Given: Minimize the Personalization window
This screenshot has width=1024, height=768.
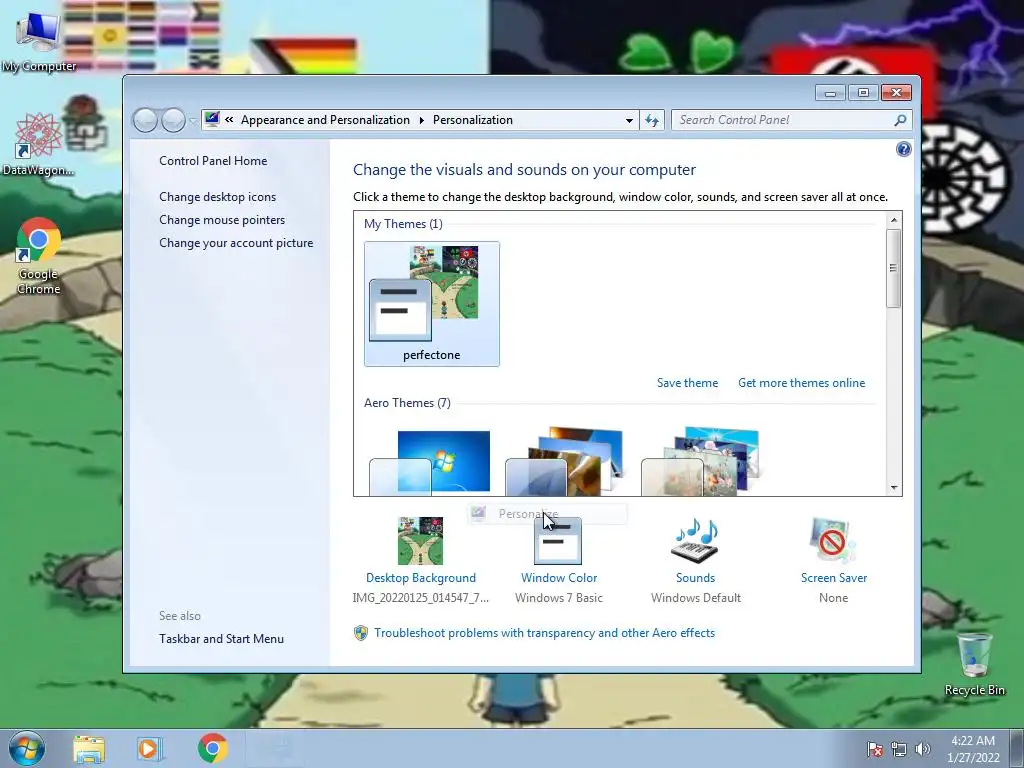Looking at the screenshot, I should (x=830, y=93).
